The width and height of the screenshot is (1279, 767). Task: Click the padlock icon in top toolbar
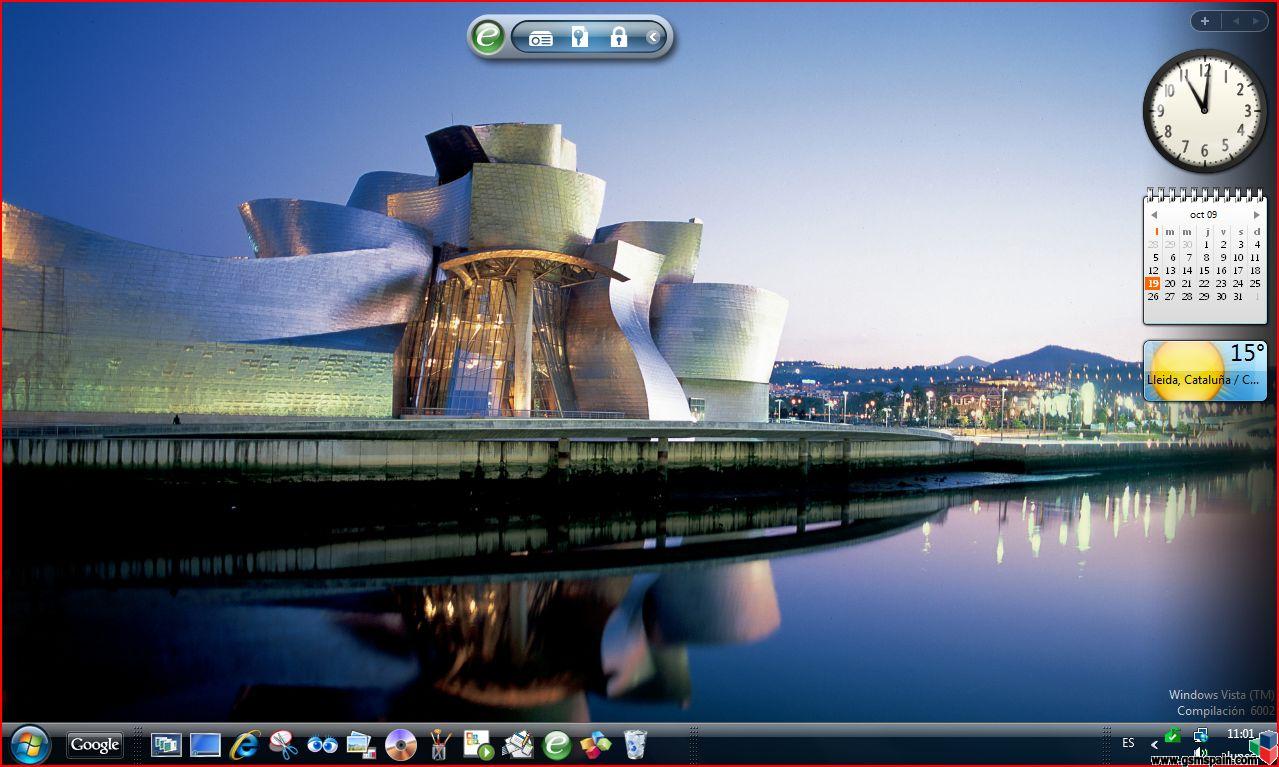618,38
